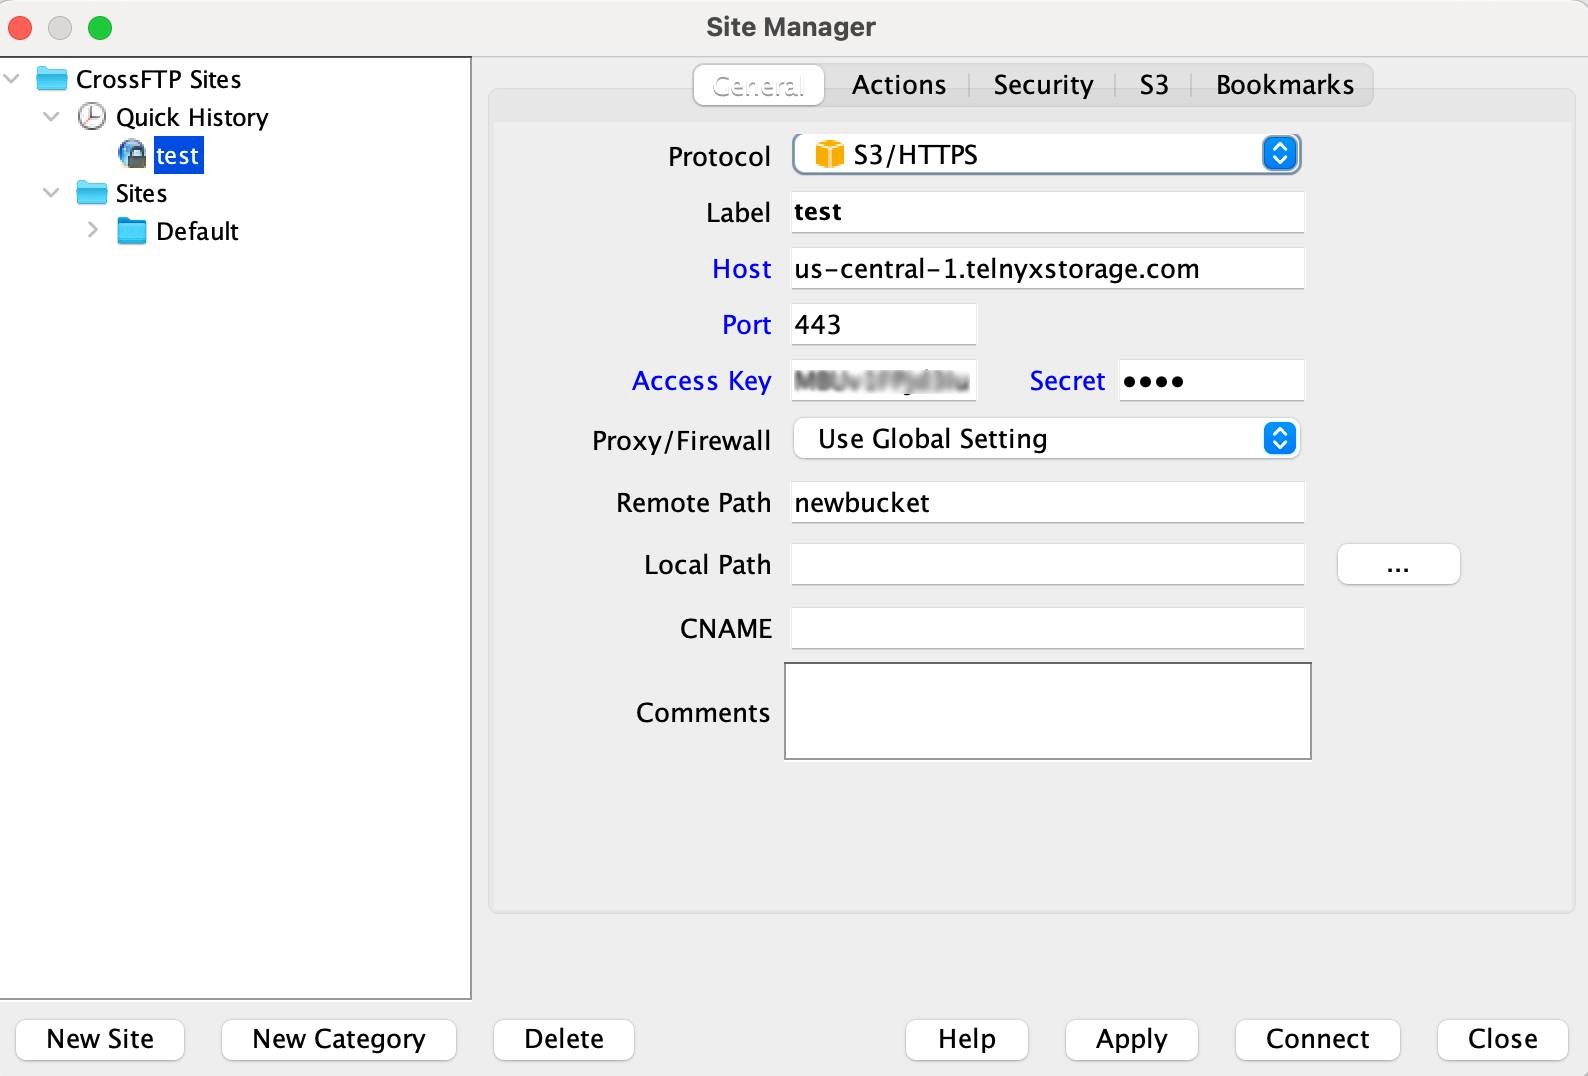Click the Access Key field
The height and width of the screenshot is (1076, 1588).
883,381
